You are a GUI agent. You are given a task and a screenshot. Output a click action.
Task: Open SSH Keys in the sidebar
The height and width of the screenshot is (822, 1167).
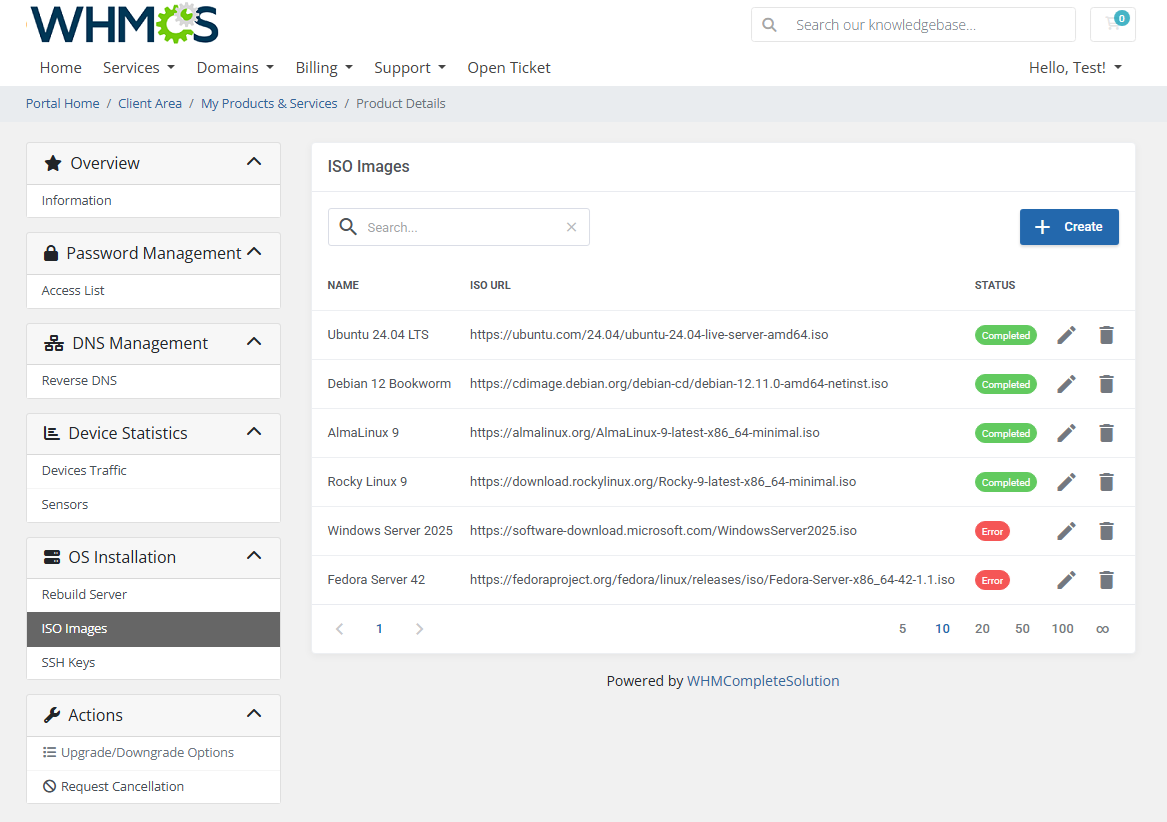[153, 663]
